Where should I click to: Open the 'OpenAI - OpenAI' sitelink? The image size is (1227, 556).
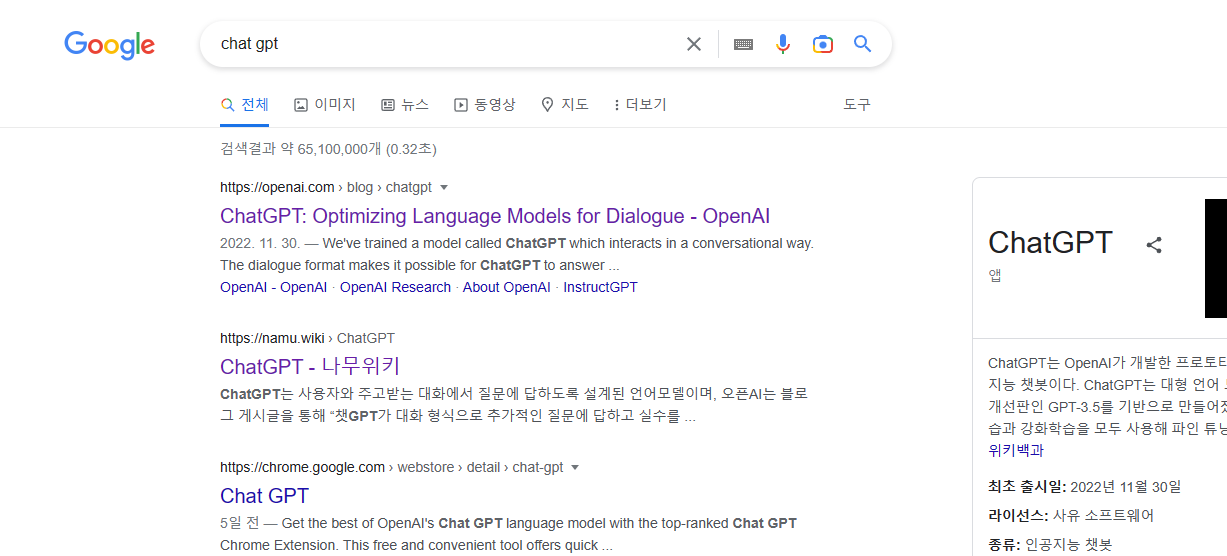point(273,287)
